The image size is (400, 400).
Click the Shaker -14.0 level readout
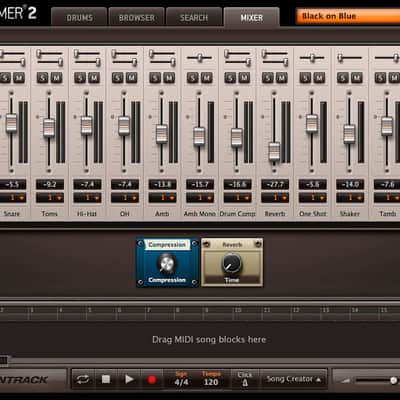[350, 184]
